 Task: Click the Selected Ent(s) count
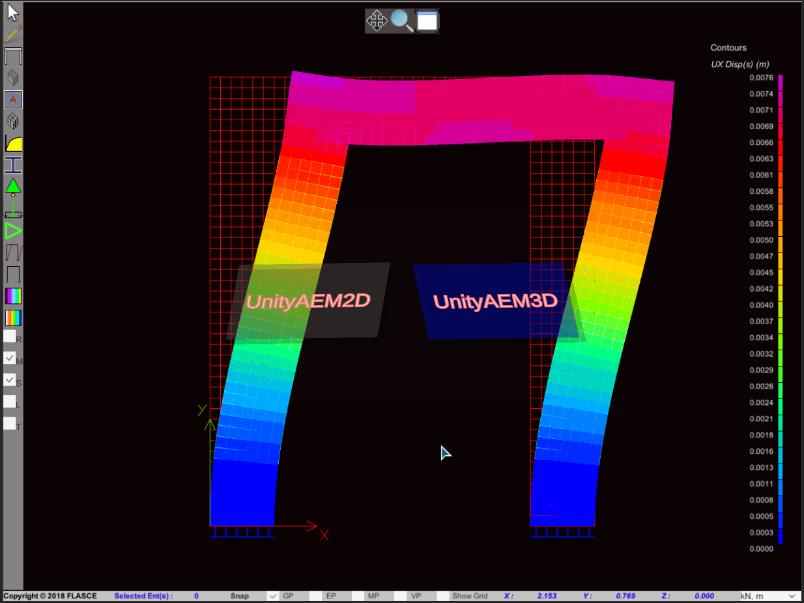coord(198,595)
